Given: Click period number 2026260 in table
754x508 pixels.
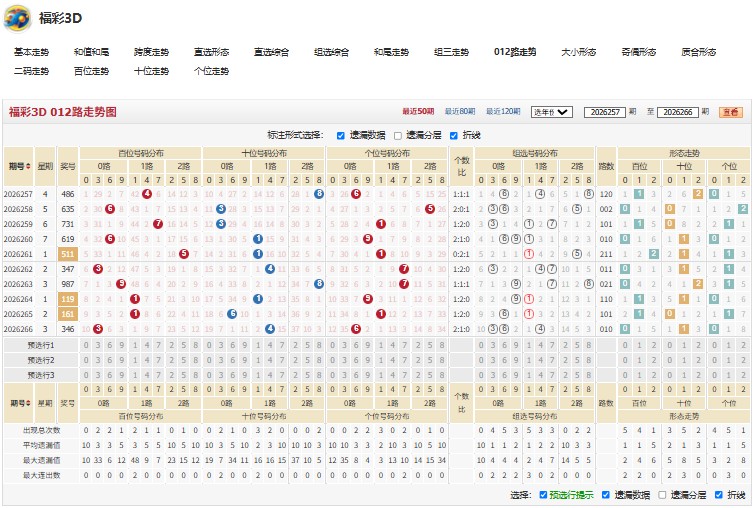Looking at the screenshot, I should coord(18,239).
